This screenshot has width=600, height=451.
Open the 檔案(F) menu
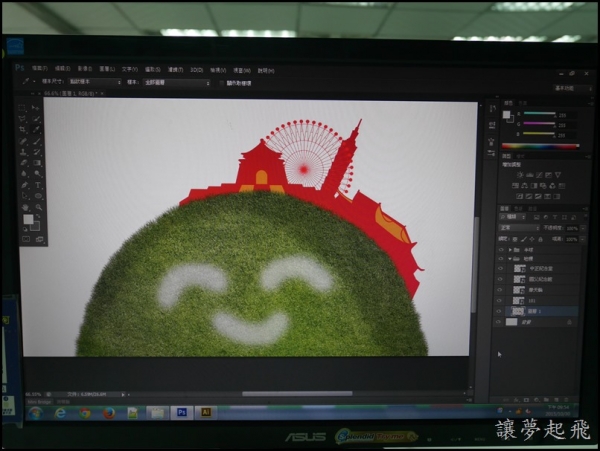click(39, 68)
